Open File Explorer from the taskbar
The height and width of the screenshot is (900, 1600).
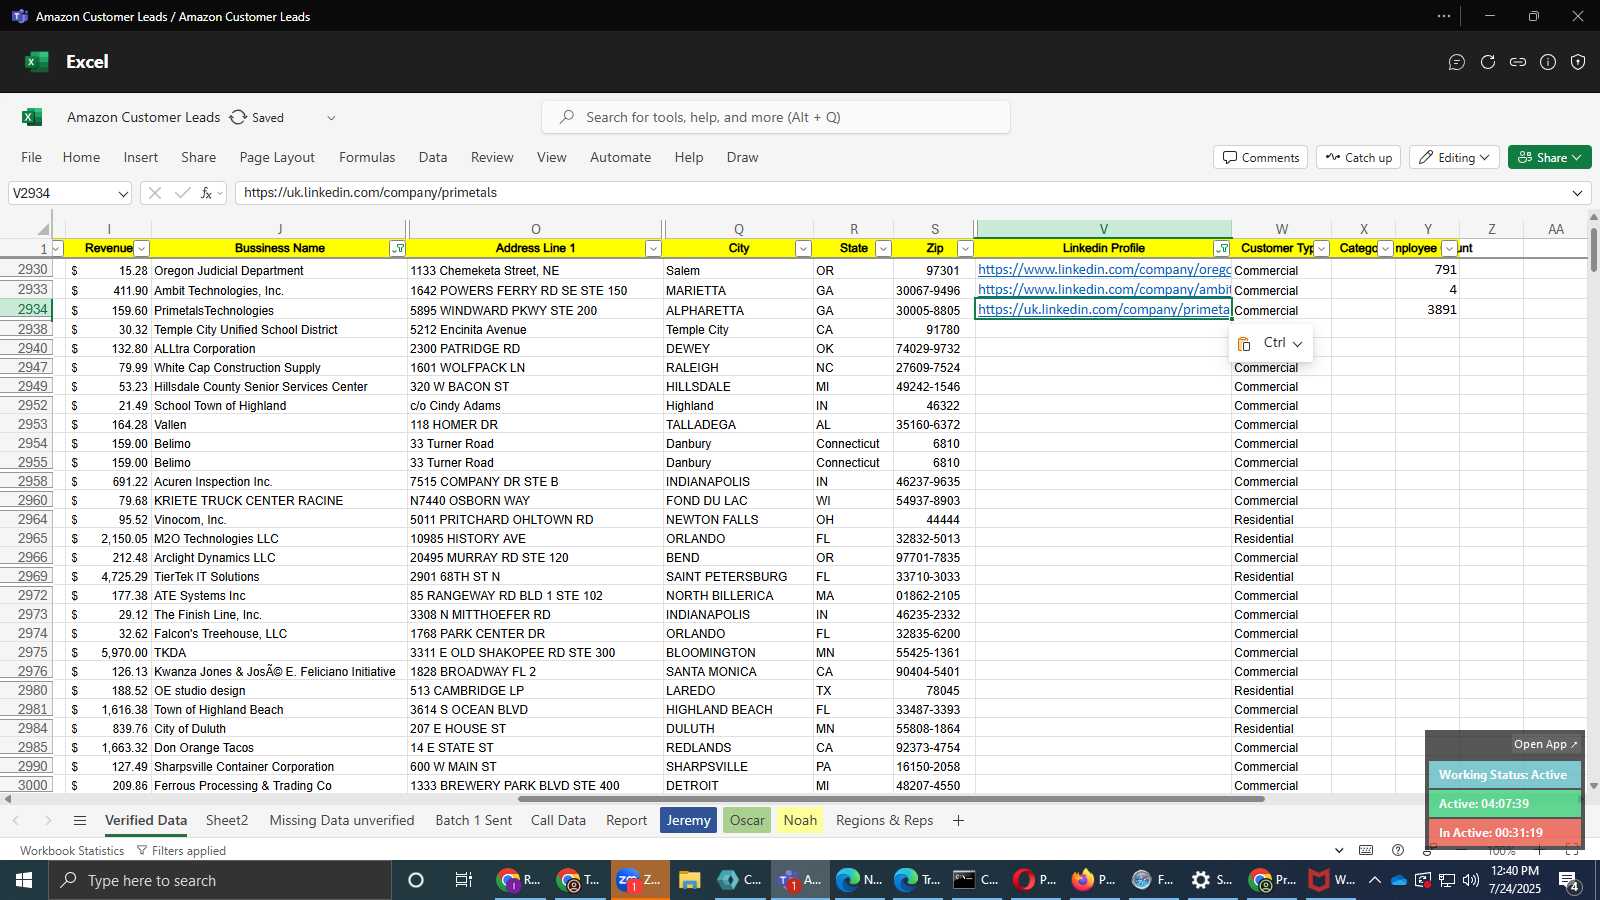pyautogui.click(x=689, y=881)
